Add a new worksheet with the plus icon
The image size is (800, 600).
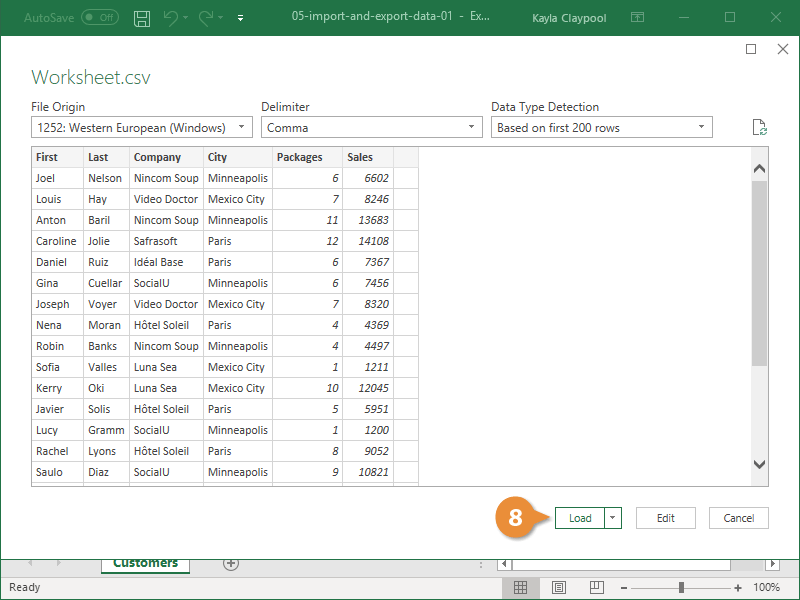click(x=231, y=564)
